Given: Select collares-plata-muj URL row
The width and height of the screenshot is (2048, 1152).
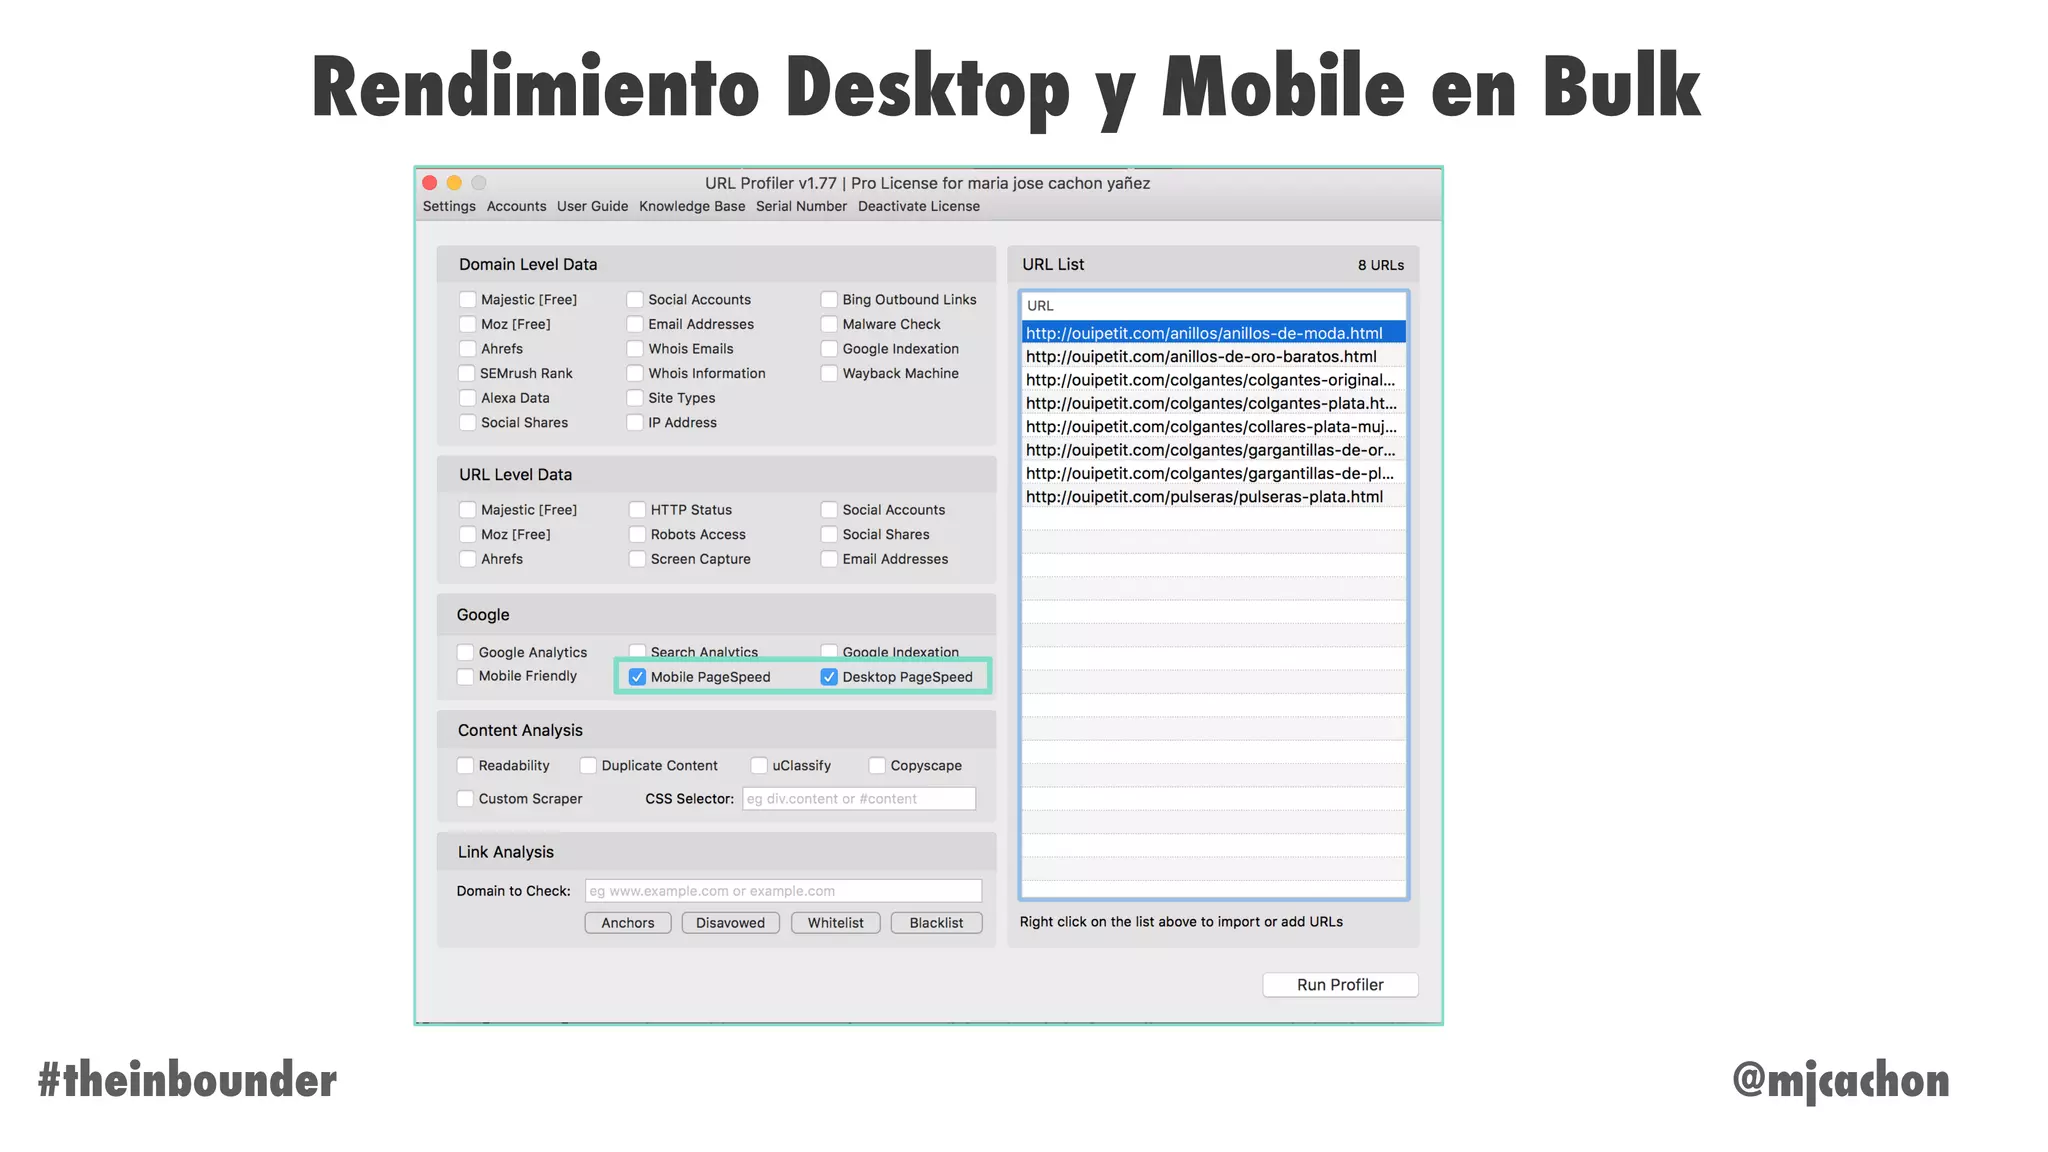Looking at the screenshot, I should tap(1213, 426).
